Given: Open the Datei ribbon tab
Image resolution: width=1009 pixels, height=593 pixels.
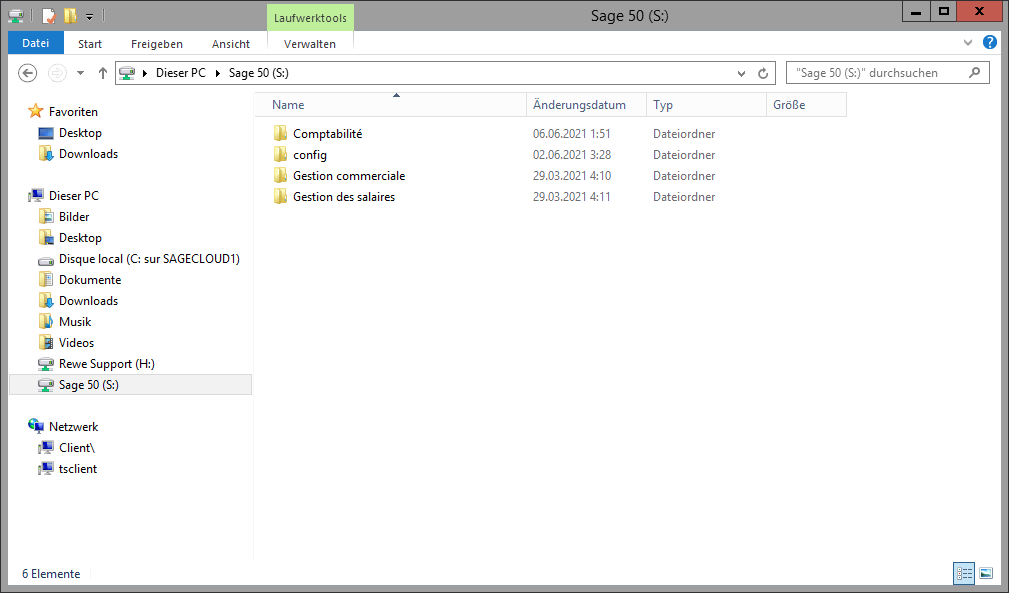Looking at the screenshot, I should point(35,43).
